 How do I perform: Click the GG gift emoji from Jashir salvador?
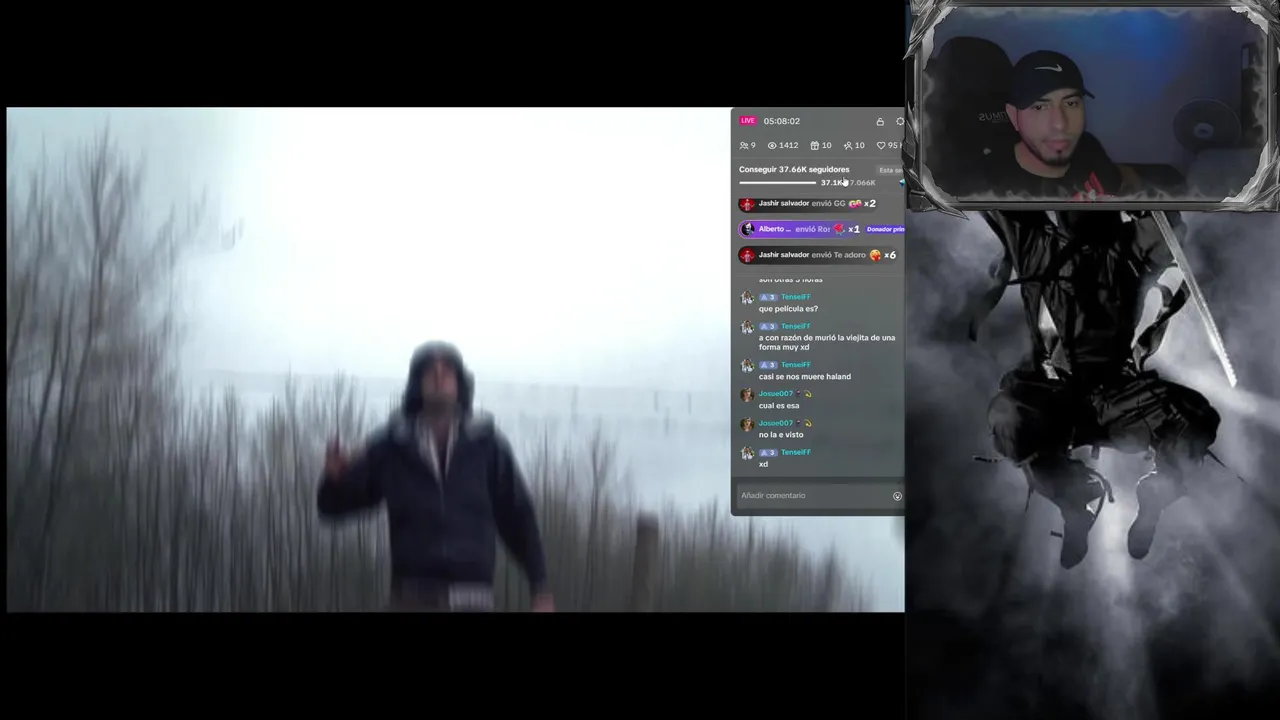pyautogui.click(x=855, y=204)
